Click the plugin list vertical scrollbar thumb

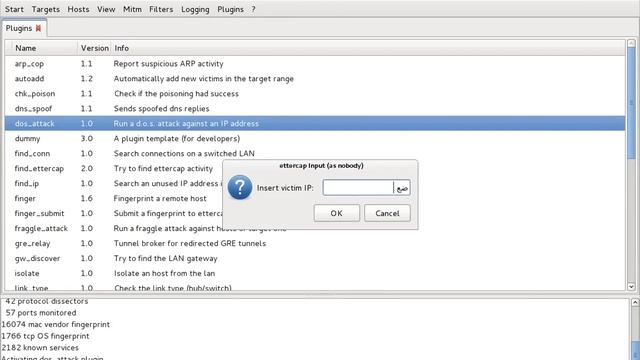631,103
